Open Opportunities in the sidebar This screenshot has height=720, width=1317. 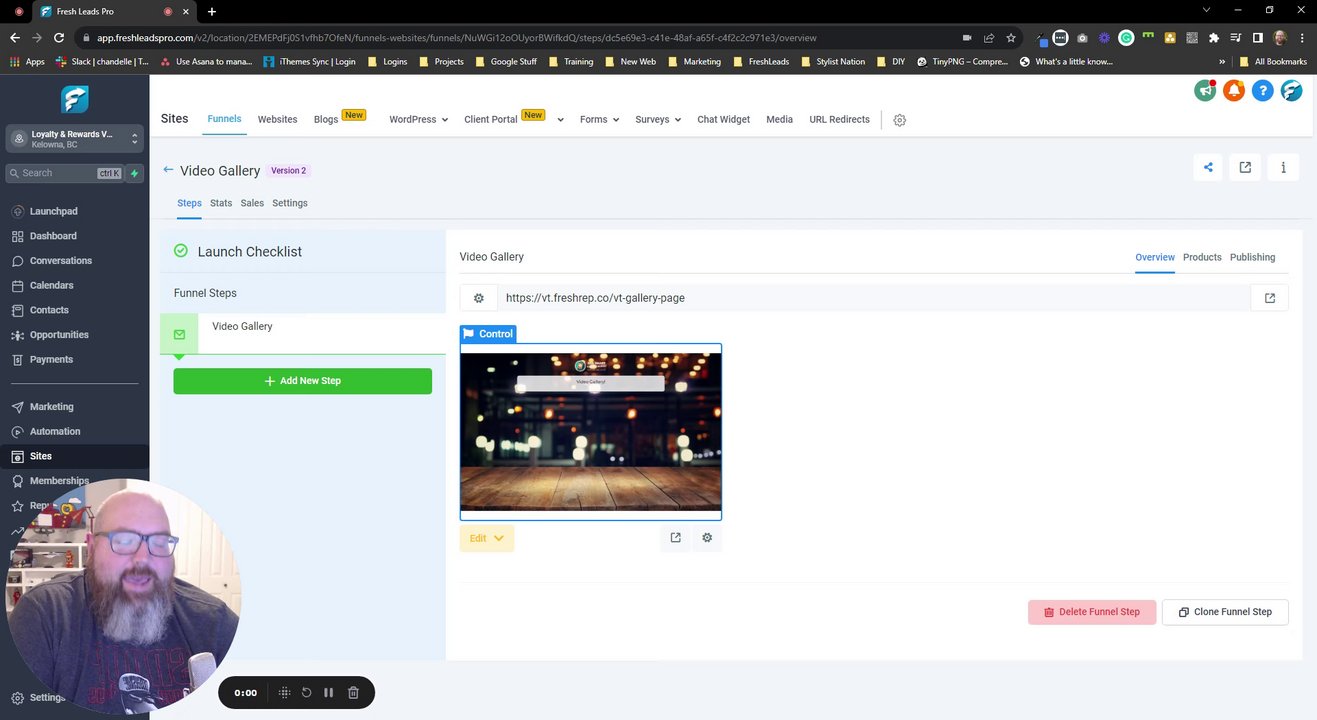point(59,335)
